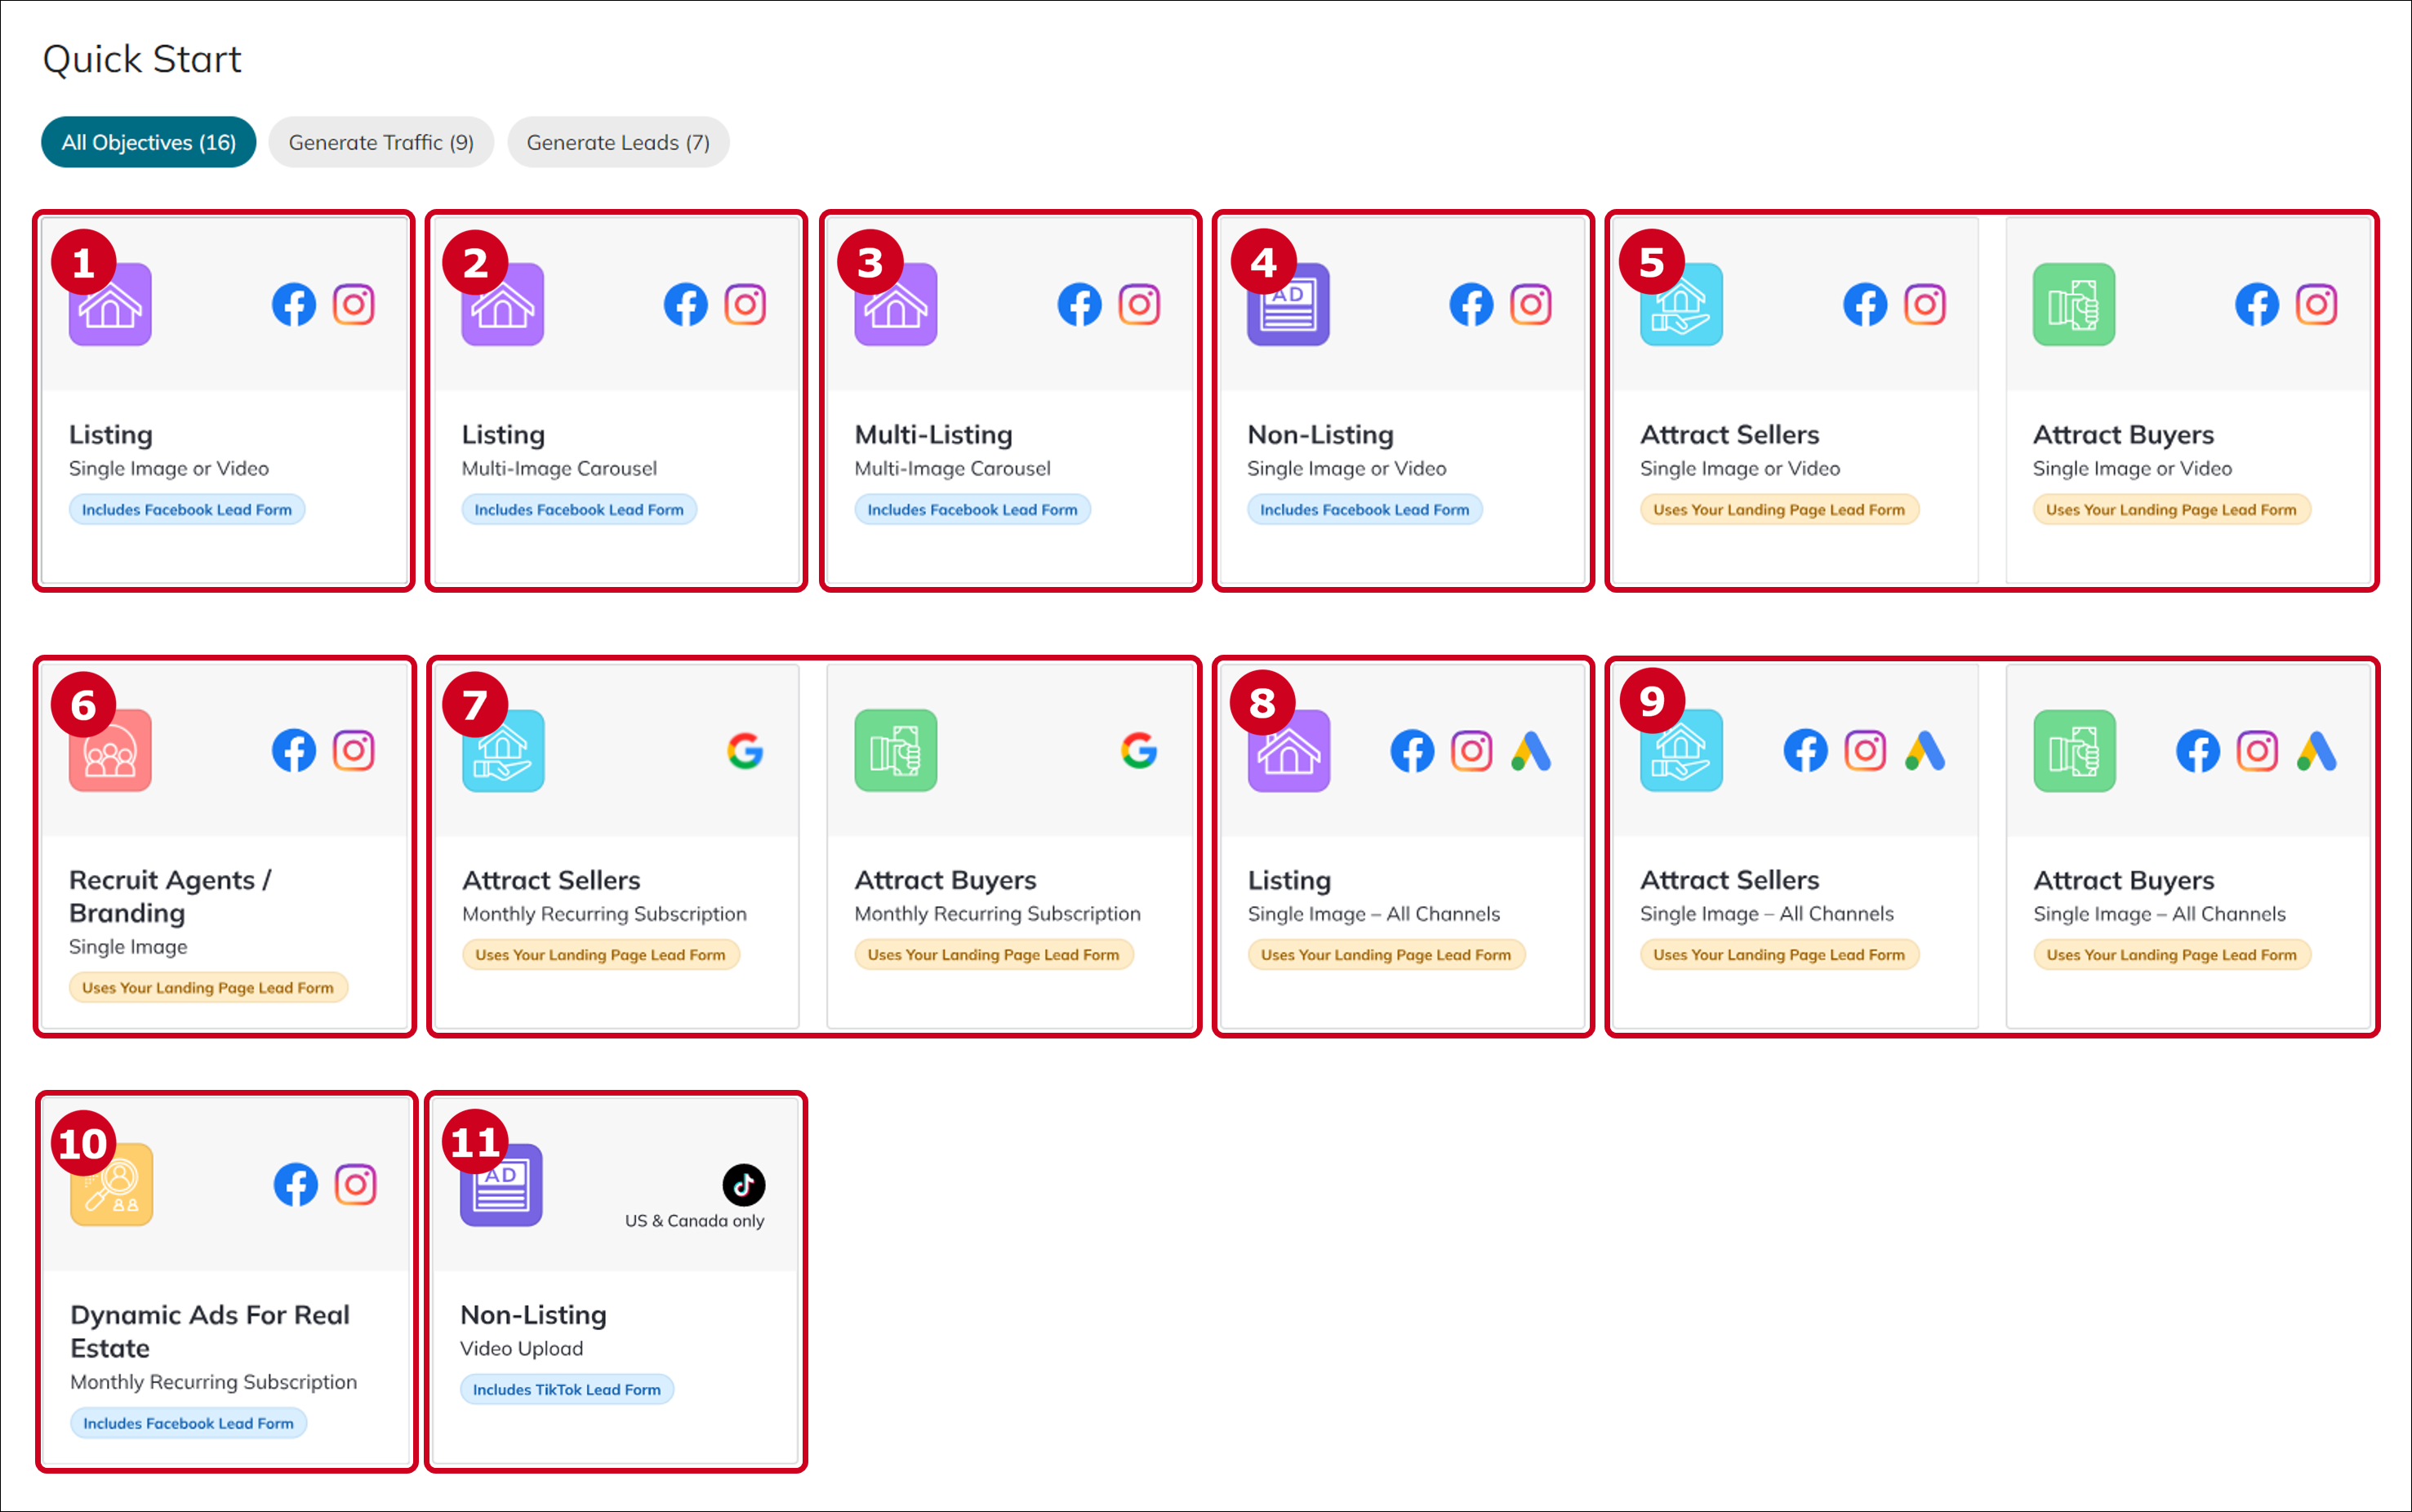Click Facebook icon on Multi-Listing card
This screenshot has width=2412, height=1512.
[1080, 304]
